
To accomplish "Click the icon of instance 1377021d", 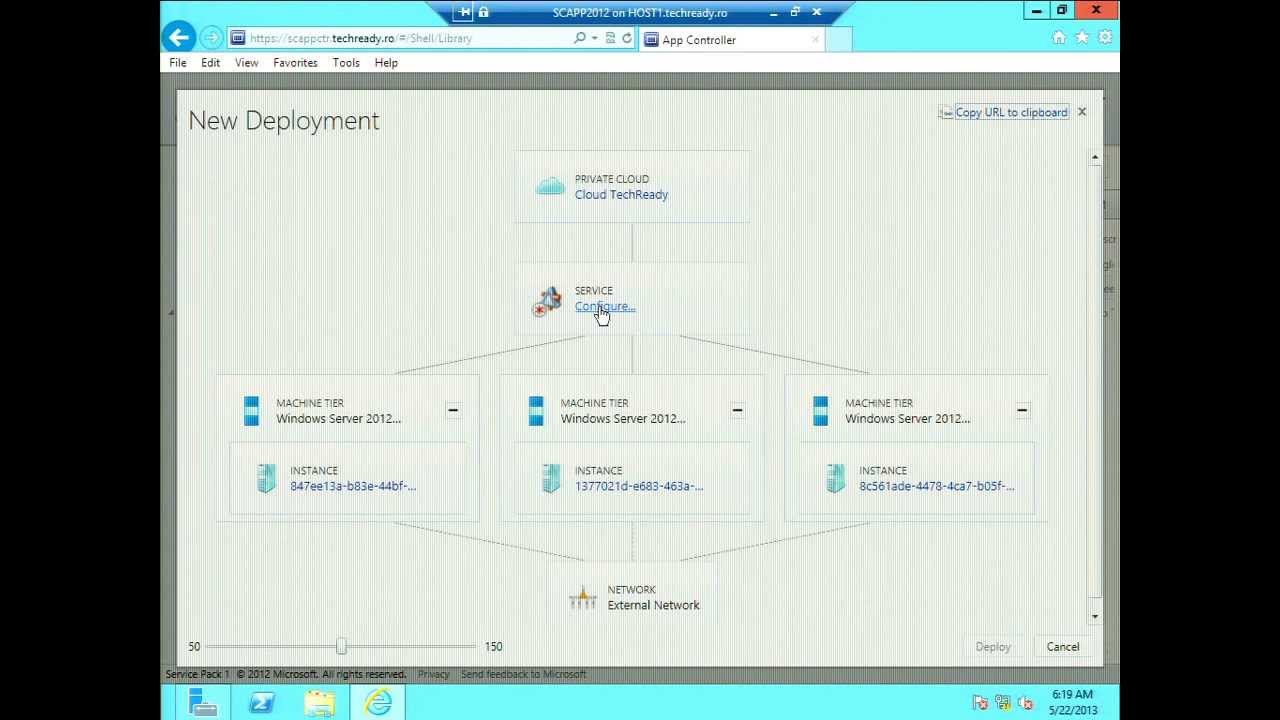I will click(x=551, y=478).
